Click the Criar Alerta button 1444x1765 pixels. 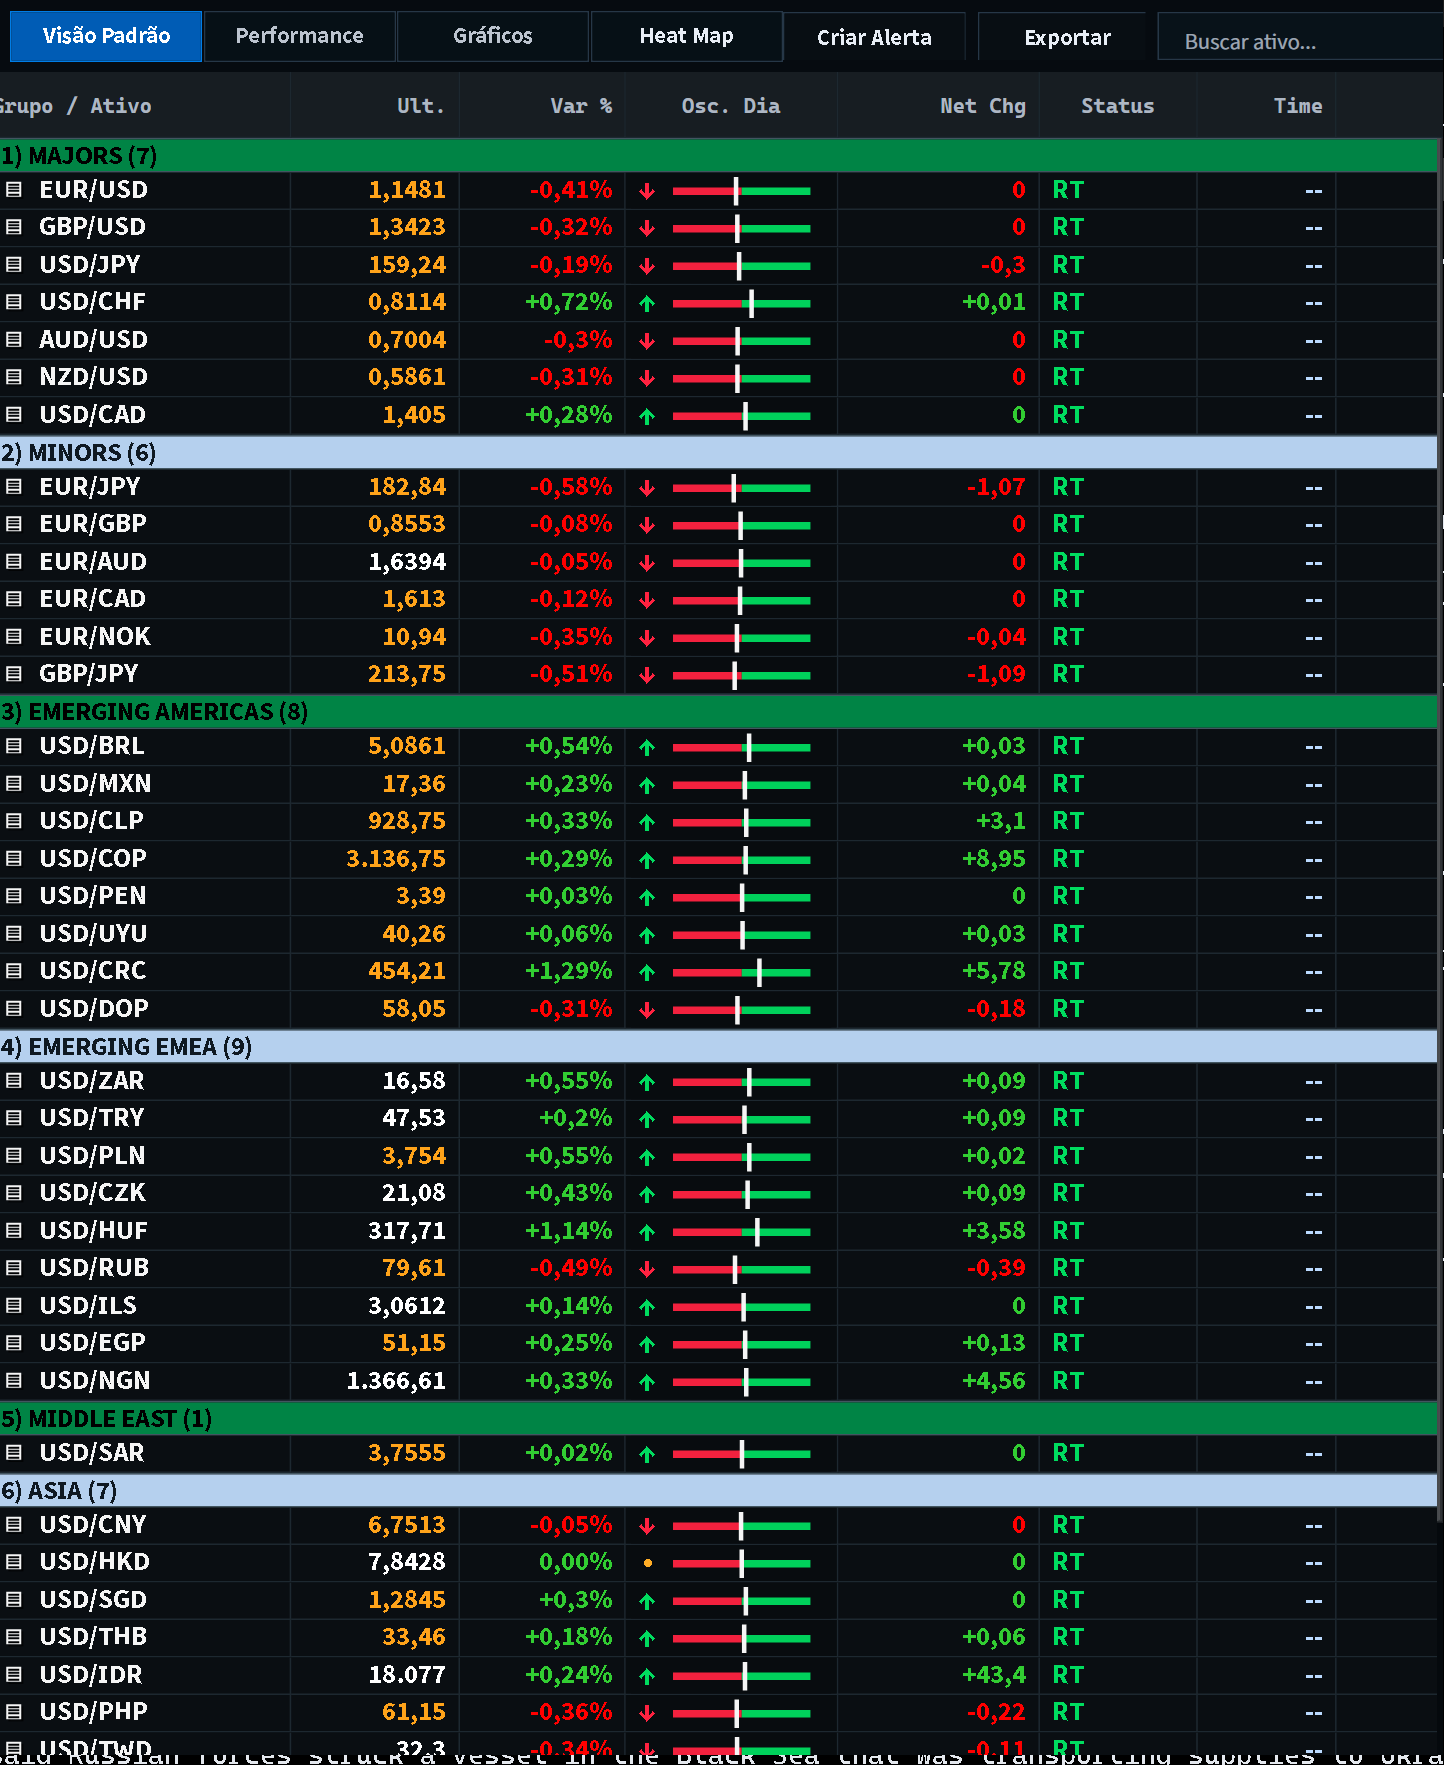click(875, 37)
